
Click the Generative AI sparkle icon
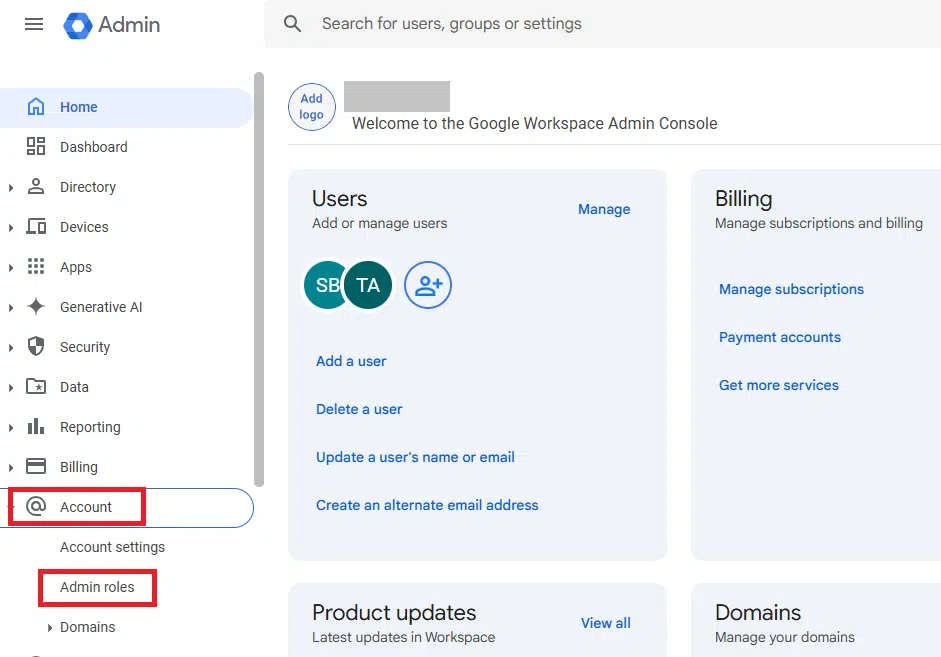point(36,307)
